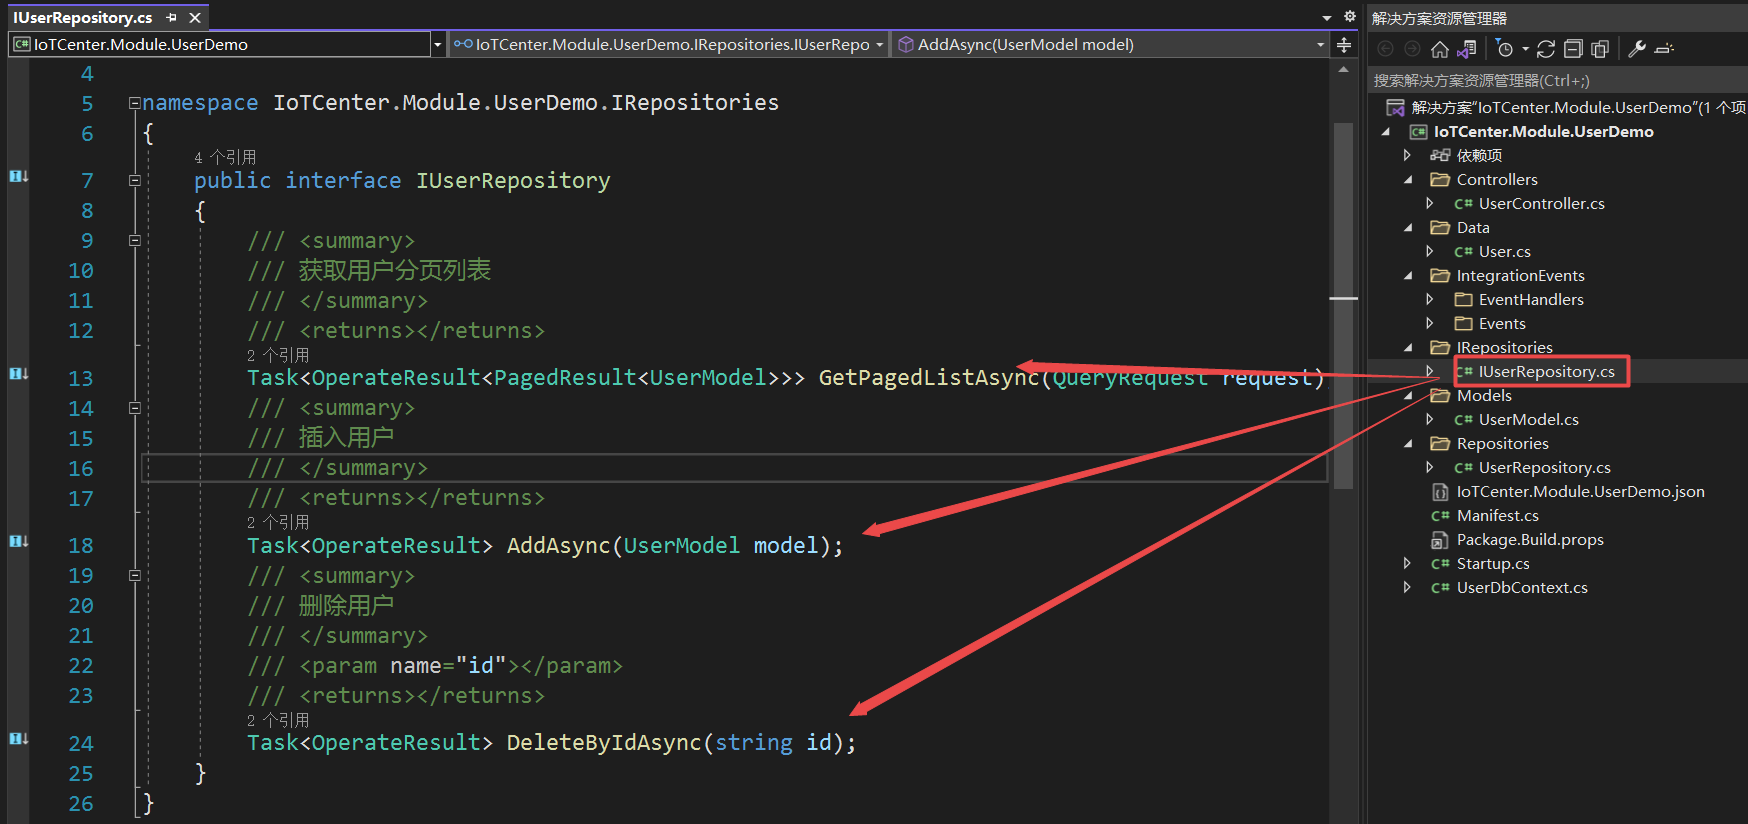Viewport: 1748px width, 824px height.
Task: Click the '4 个引用' CodeLens link
Action: click(x=225, y=158)
